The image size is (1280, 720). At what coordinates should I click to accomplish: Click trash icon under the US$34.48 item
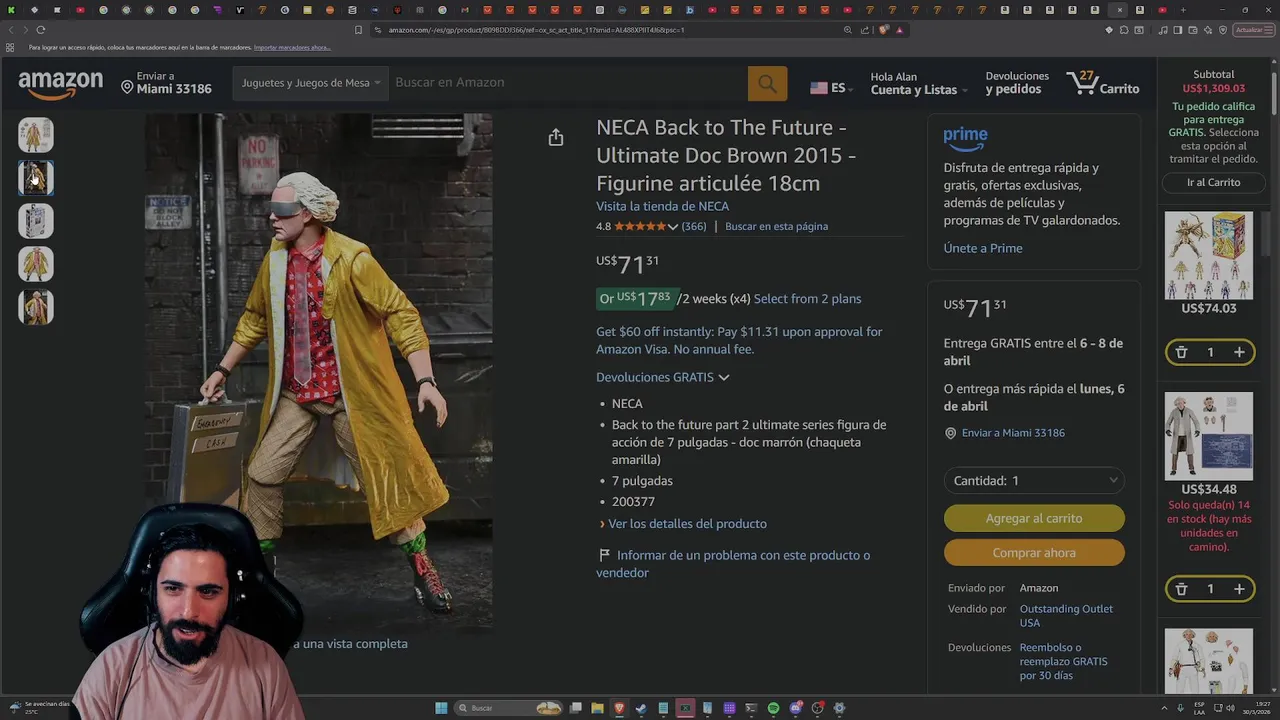pyautogui.click(x=1181, y=589)
